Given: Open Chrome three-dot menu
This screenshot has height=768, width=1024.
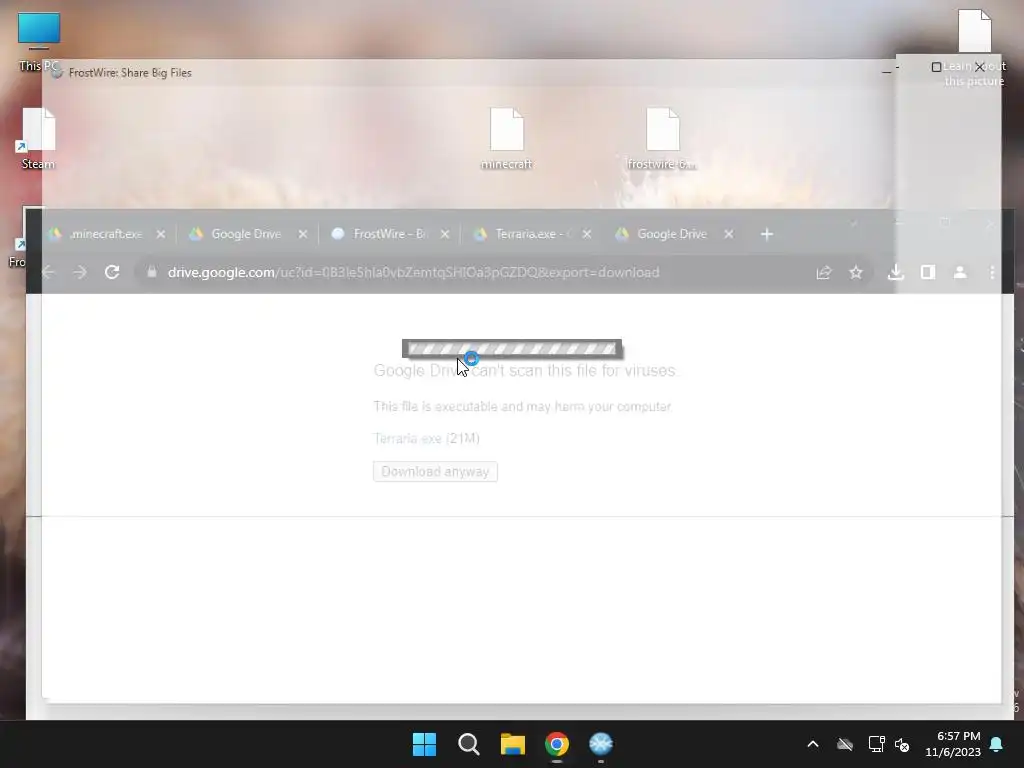Looking at the screenshot, I should 992,272.
